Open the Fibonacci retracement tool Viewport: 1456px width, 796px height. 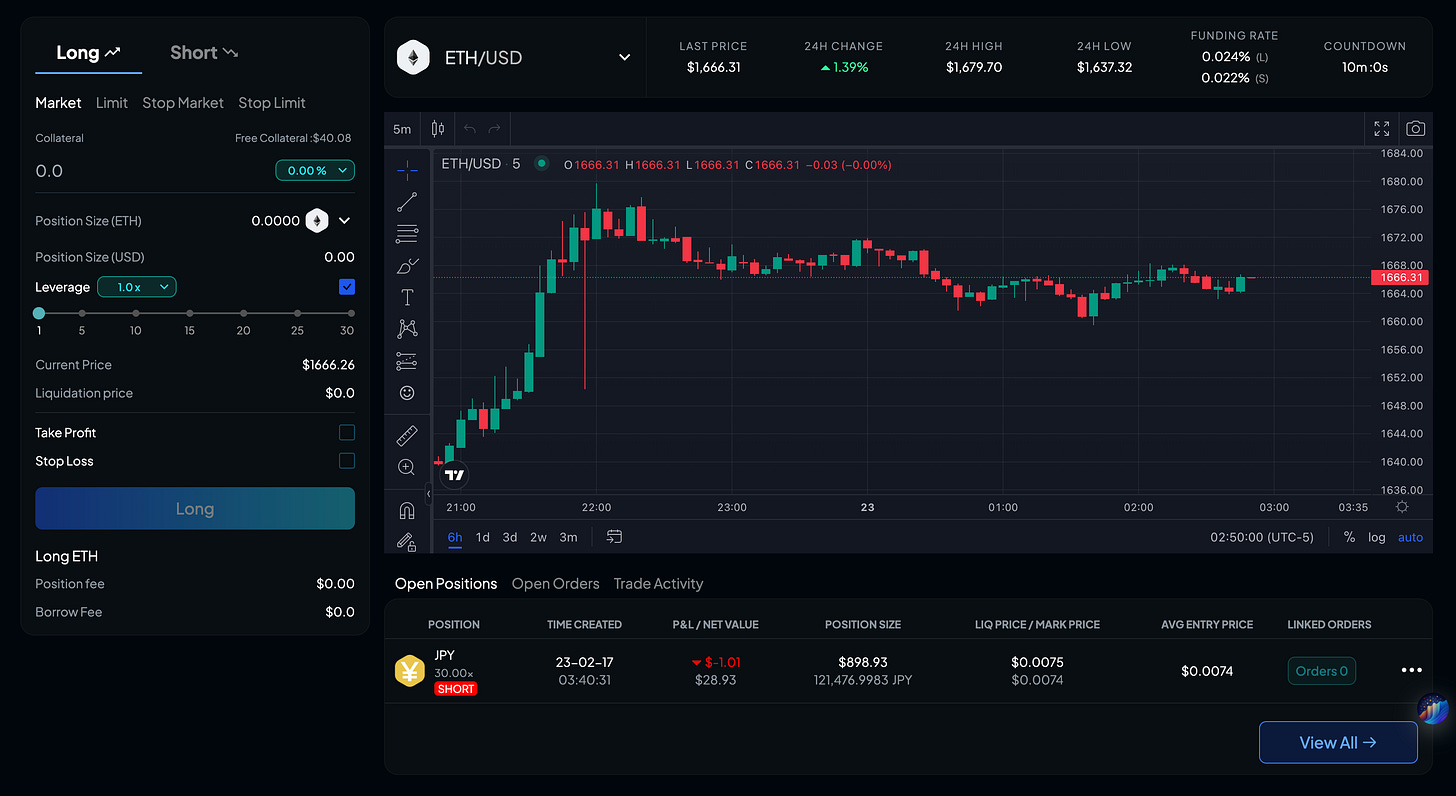pos(407,234)
